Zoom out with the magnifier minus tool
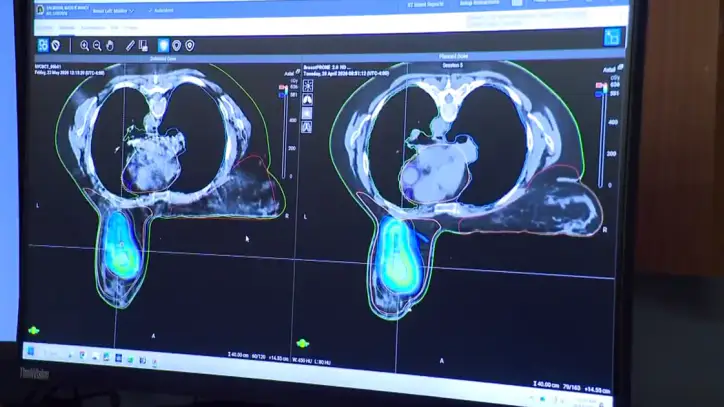The image size is (724, 407). (x=97, y=45)
